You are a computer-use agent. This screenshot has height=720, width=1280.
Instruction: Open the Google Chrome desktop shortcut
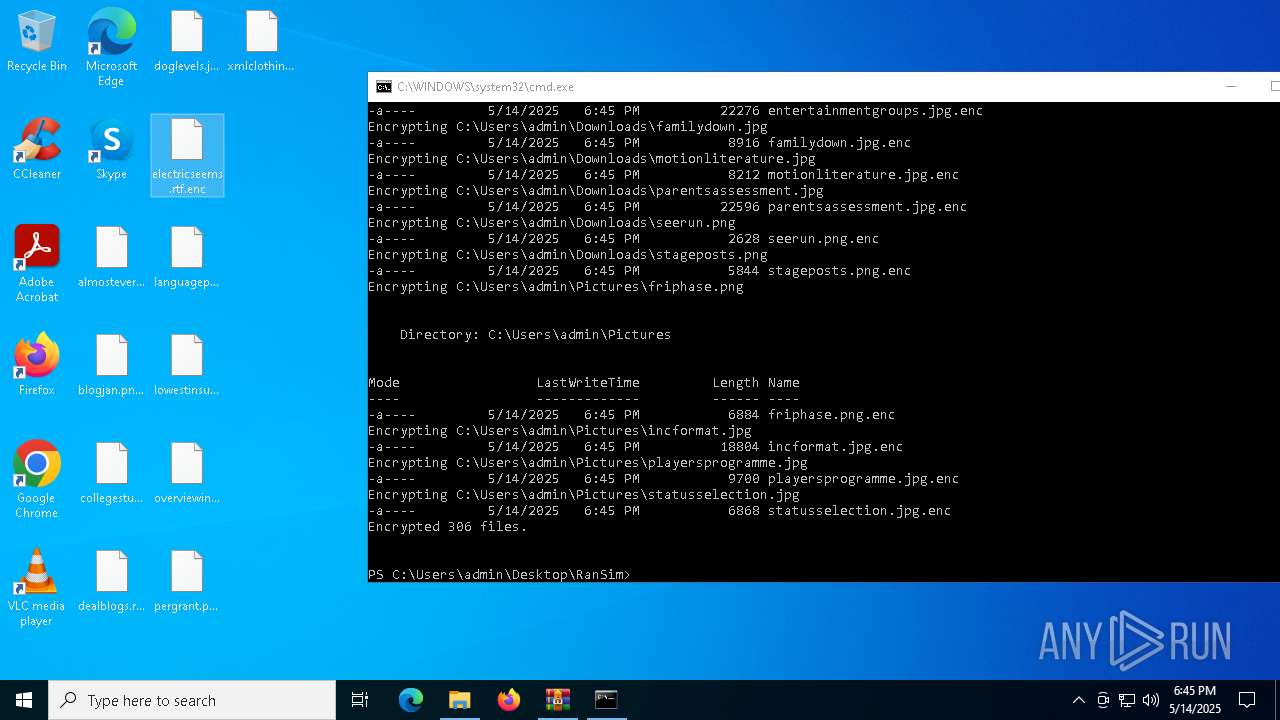(x=37, y=480)
